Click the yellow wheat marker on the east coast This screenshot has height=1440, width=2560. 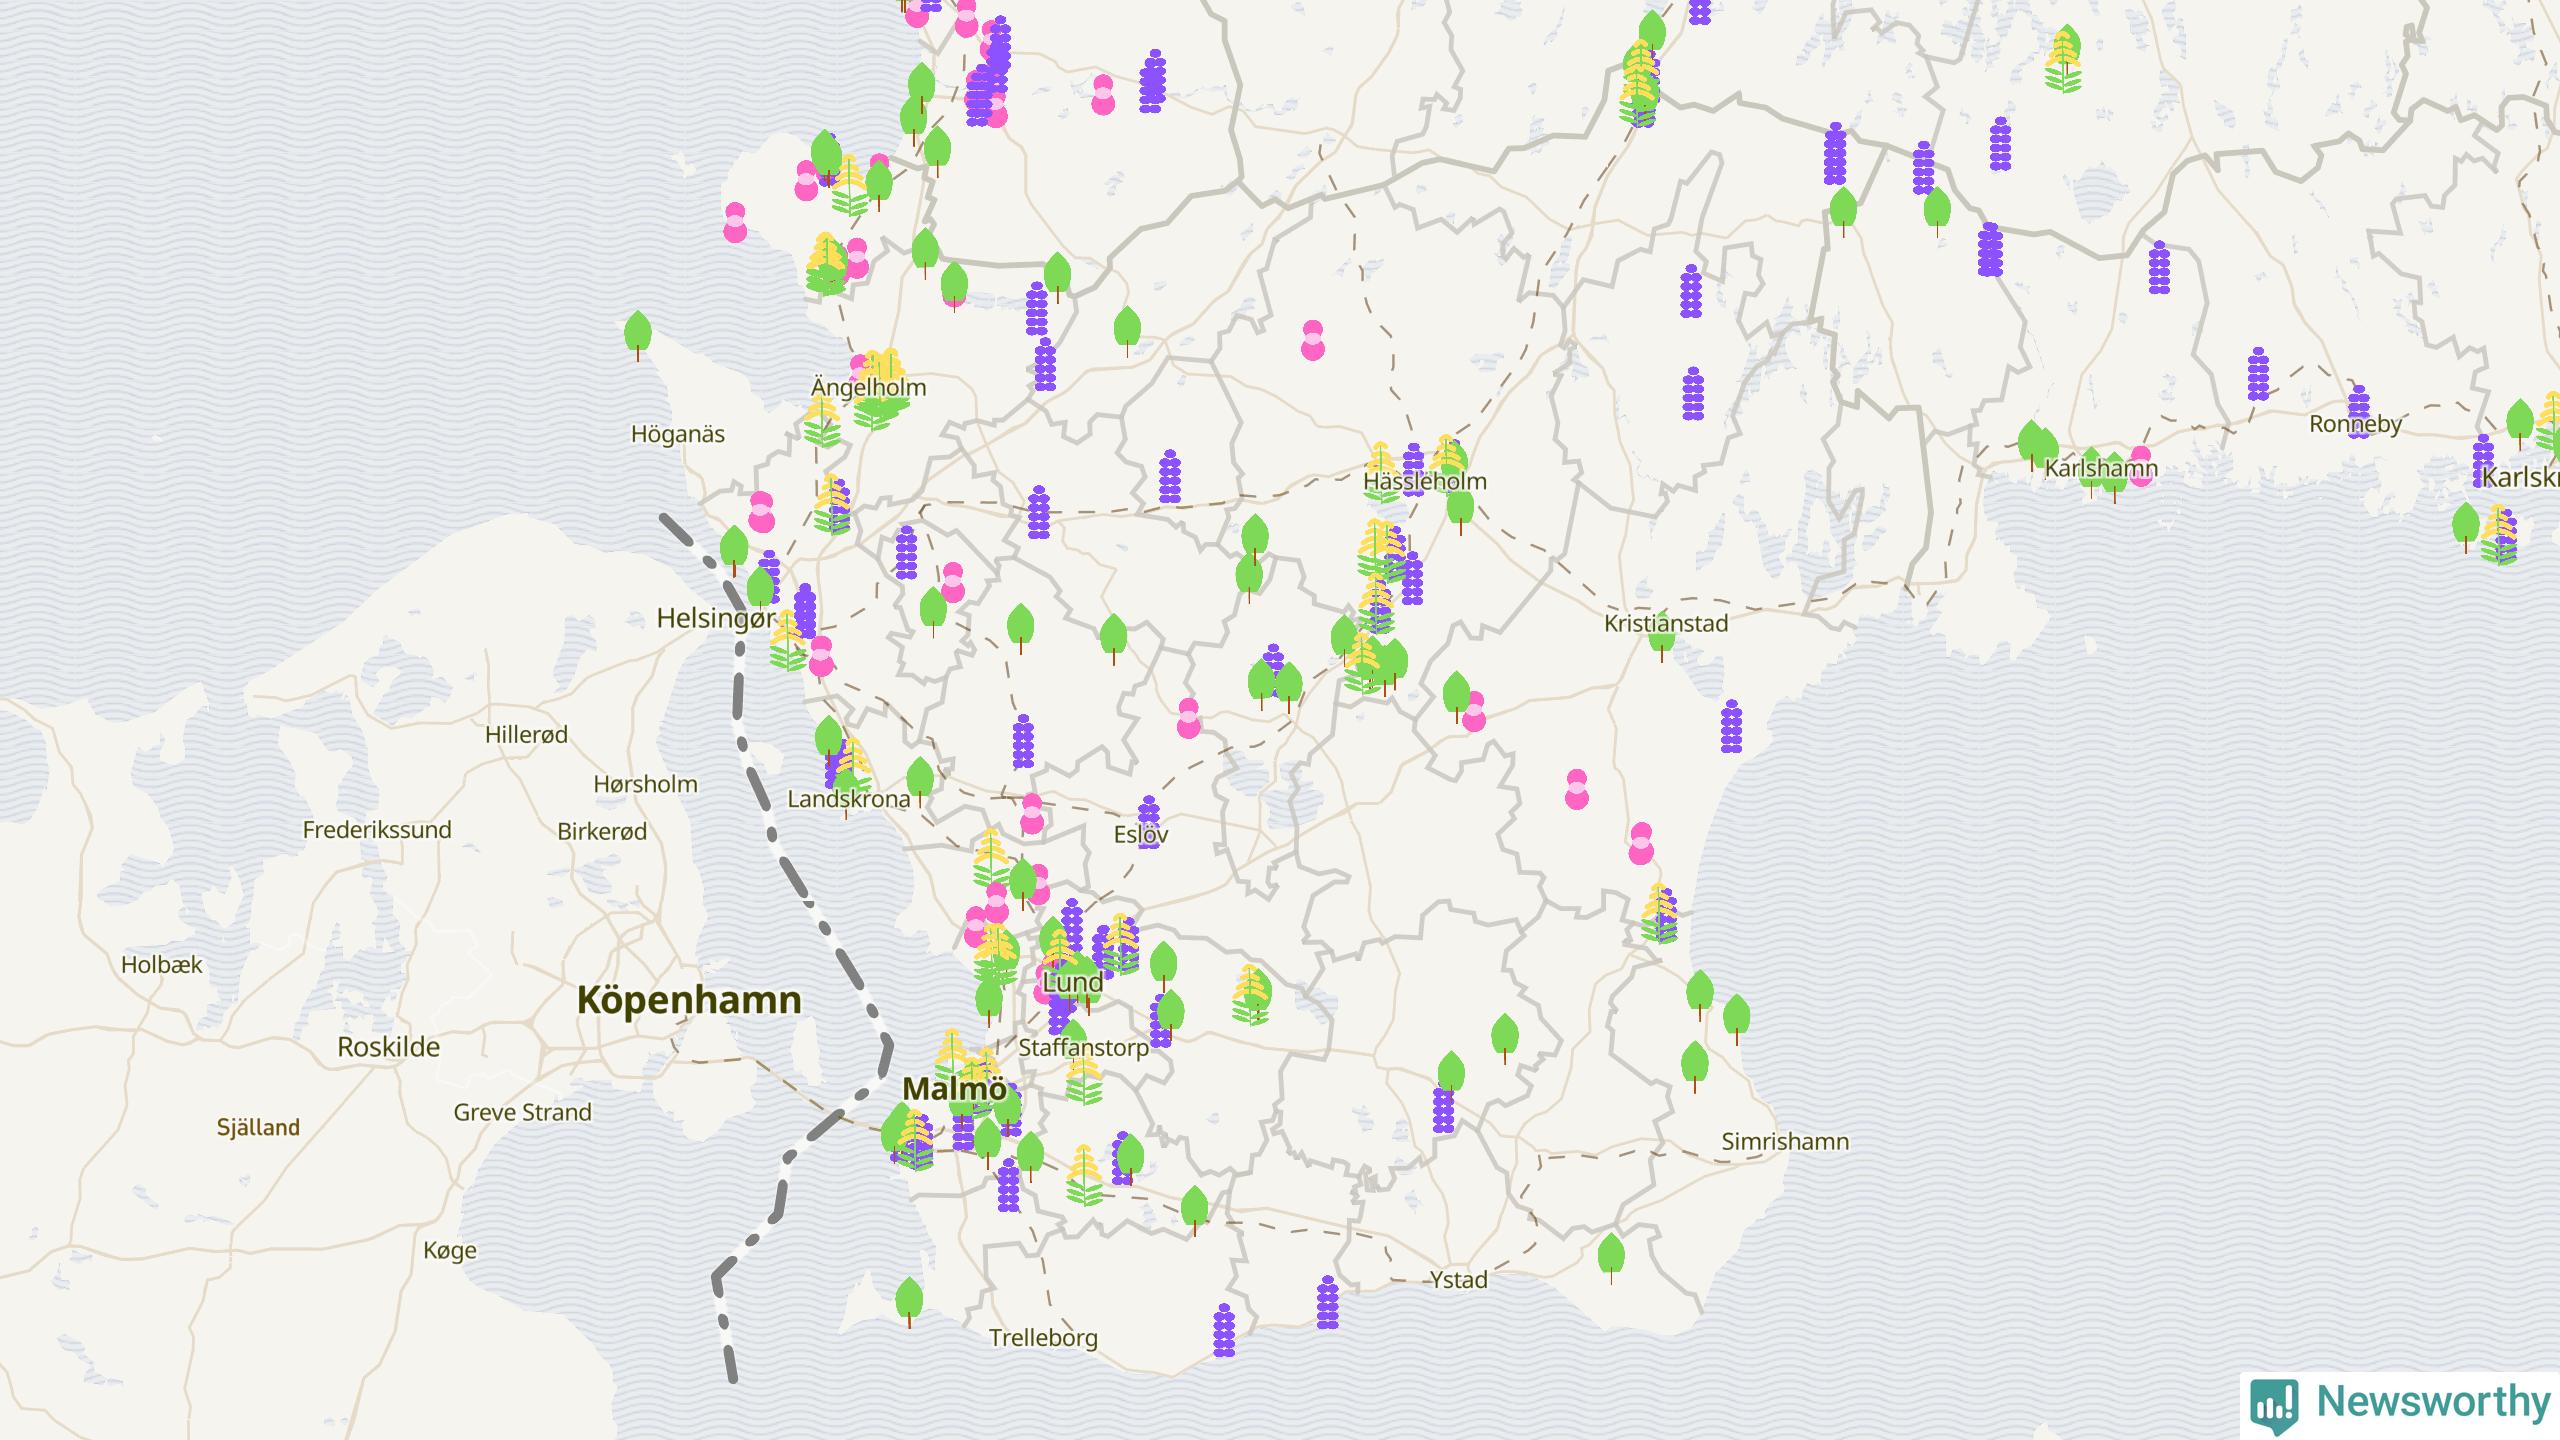click(x=1659, y=913)
